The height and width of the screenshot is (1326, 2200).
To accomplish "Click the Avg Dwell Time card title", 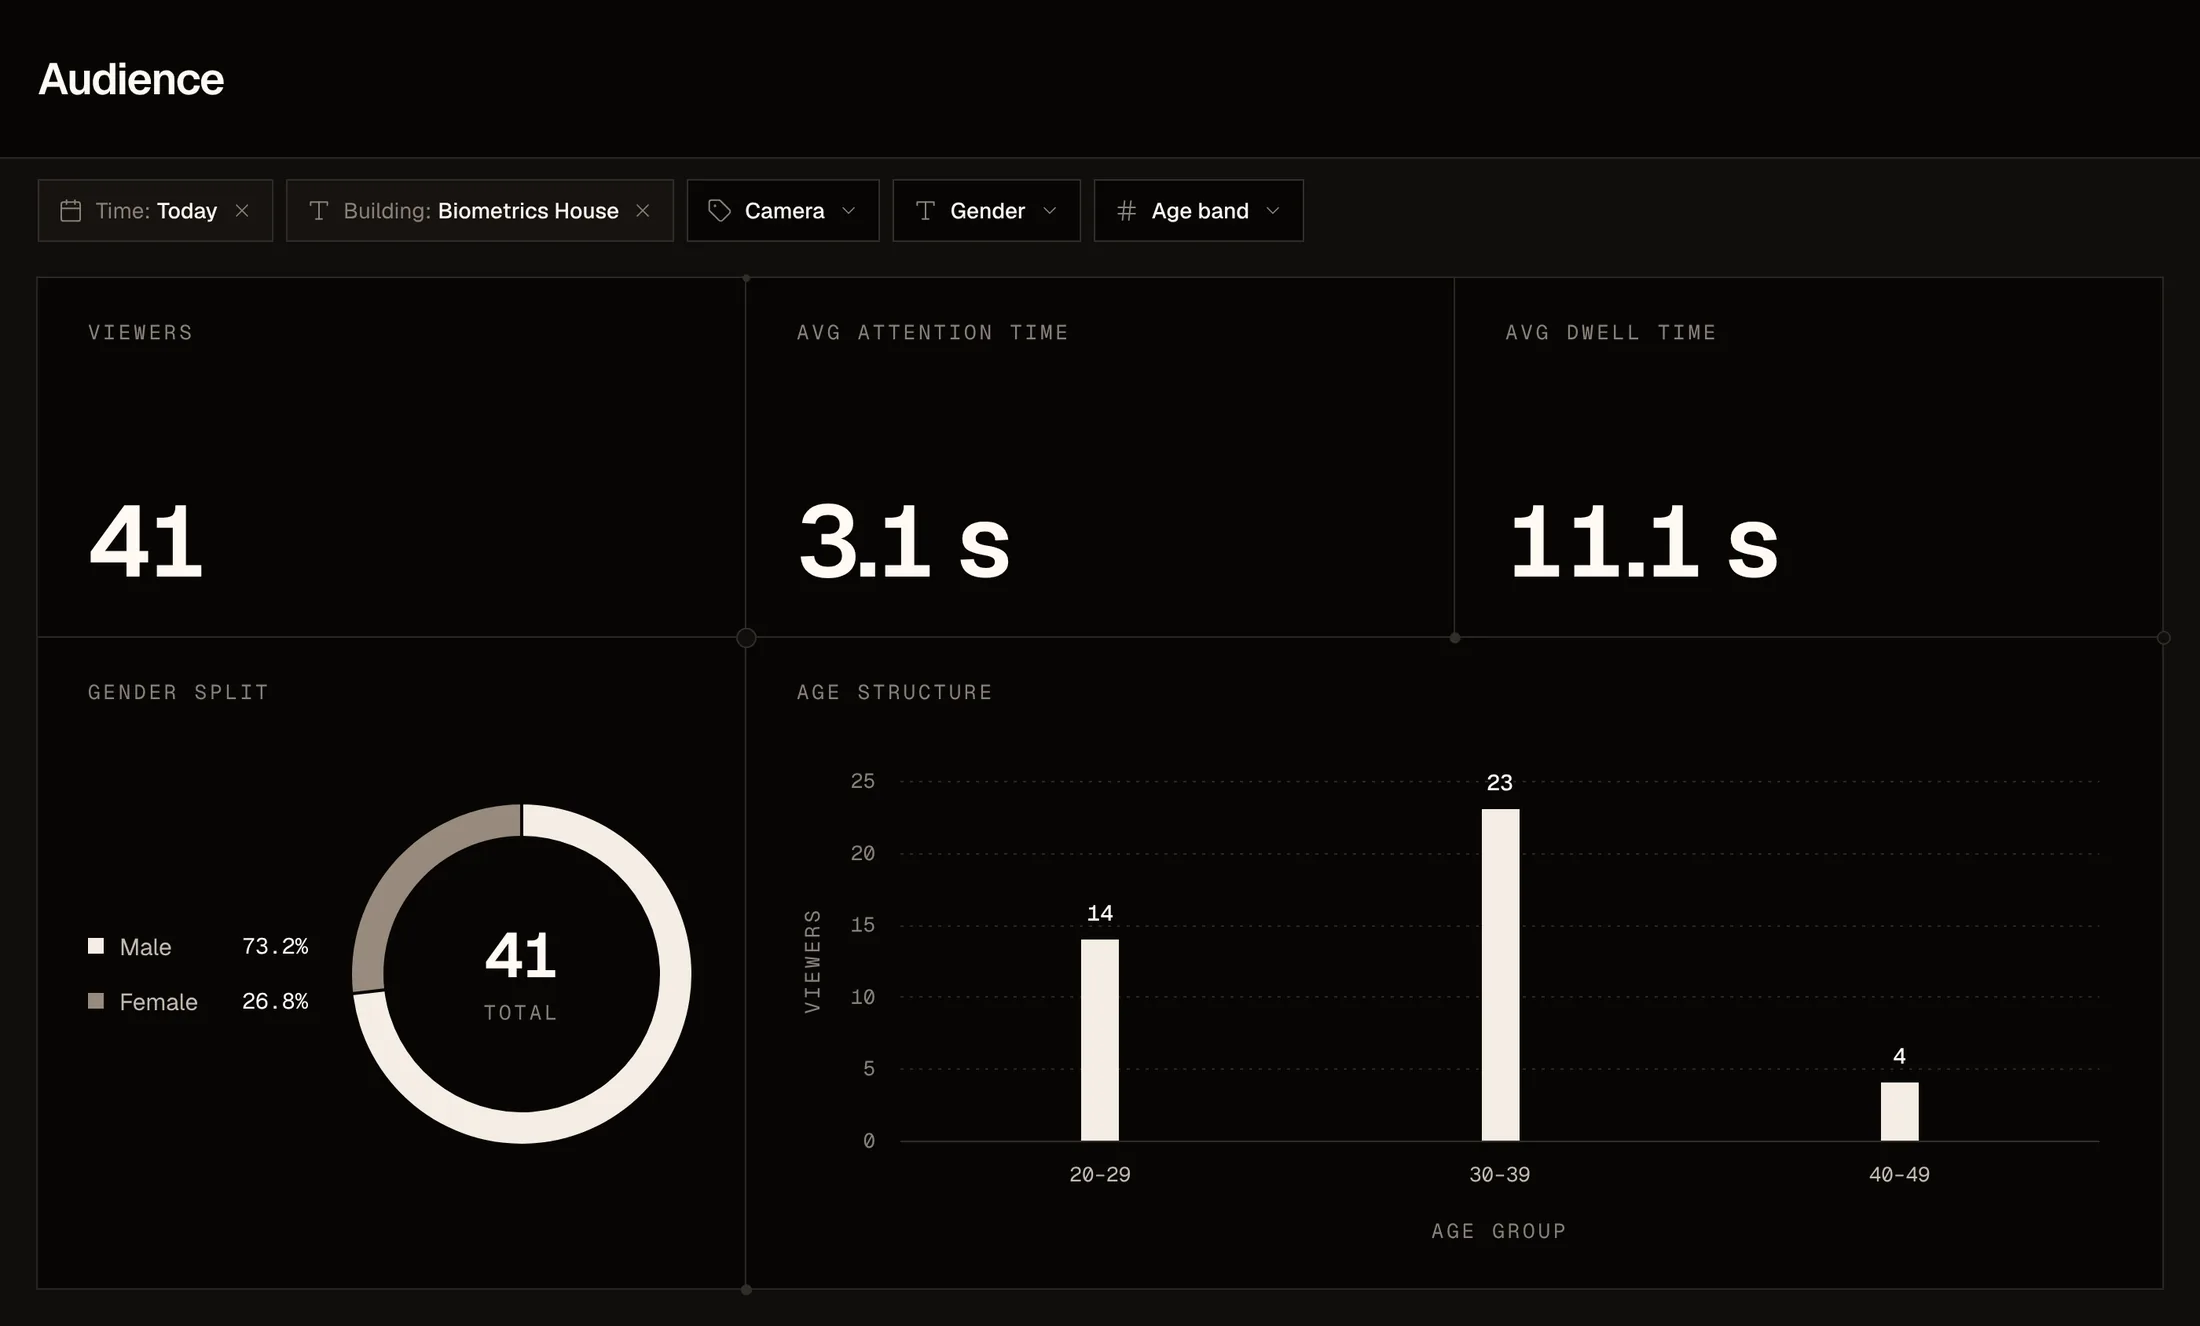I will click(x=1611, y=332).
